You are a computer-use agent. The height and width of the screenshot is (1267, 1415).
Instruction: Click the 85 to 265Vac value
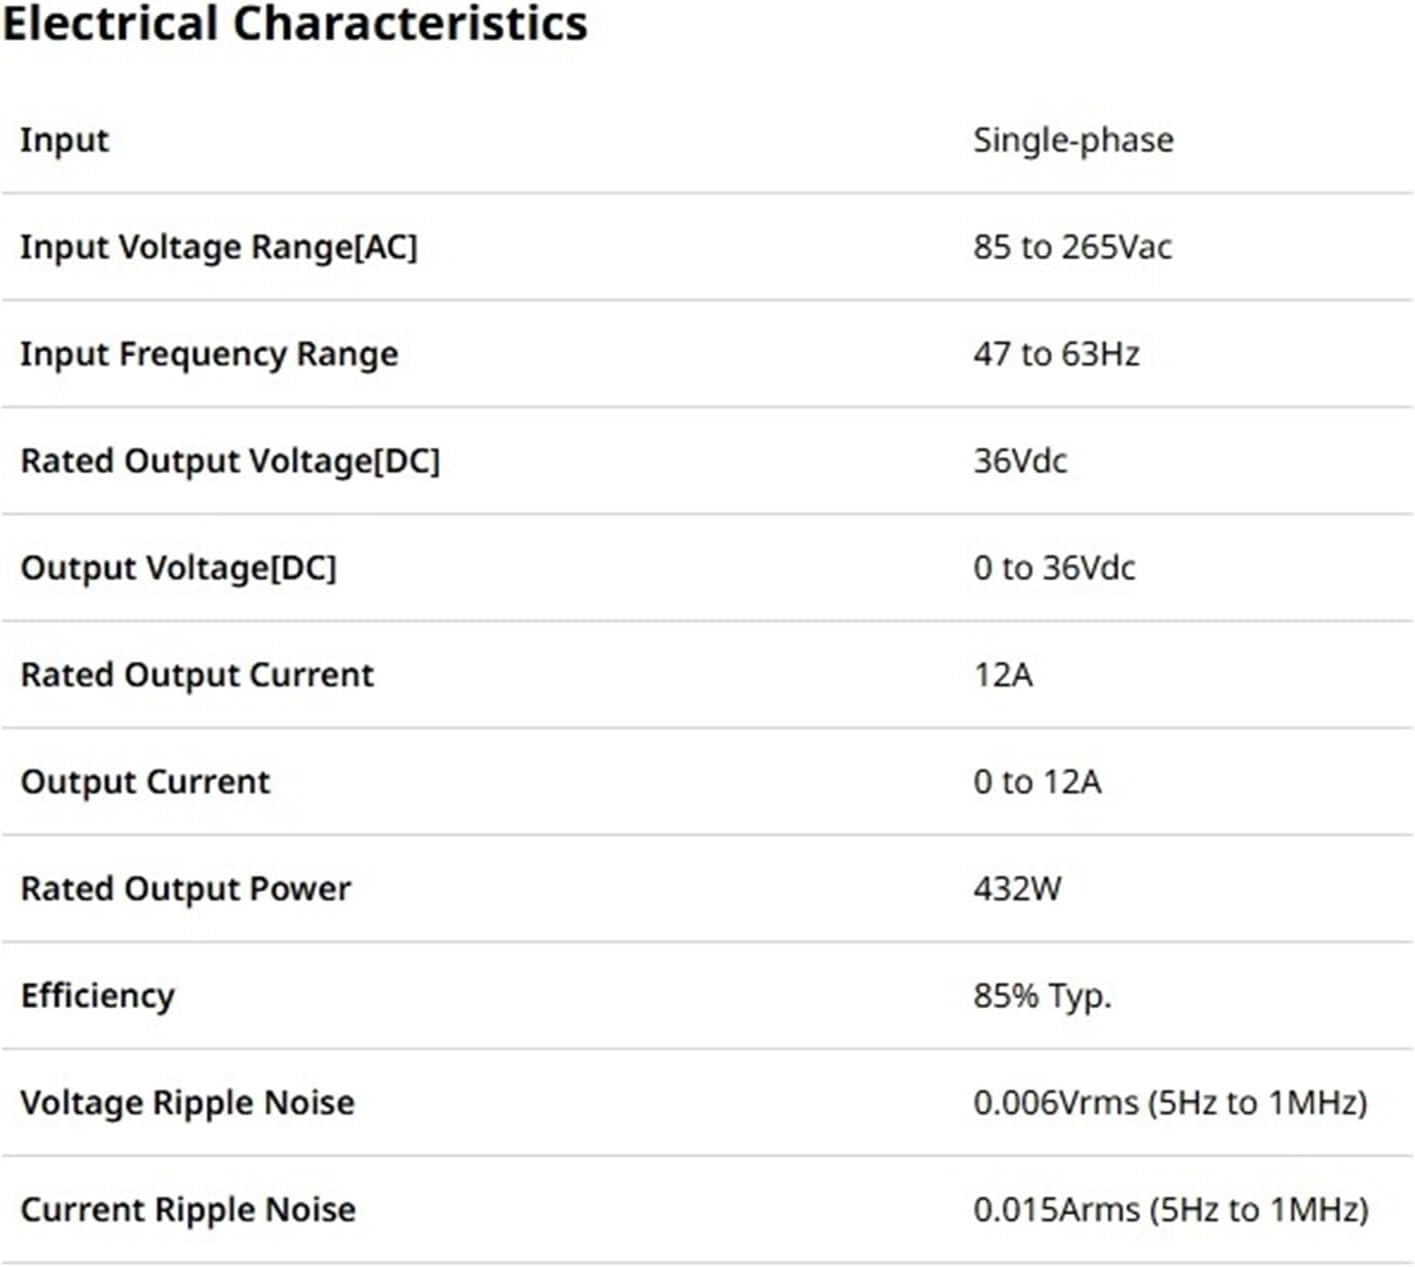point(1072,247)
